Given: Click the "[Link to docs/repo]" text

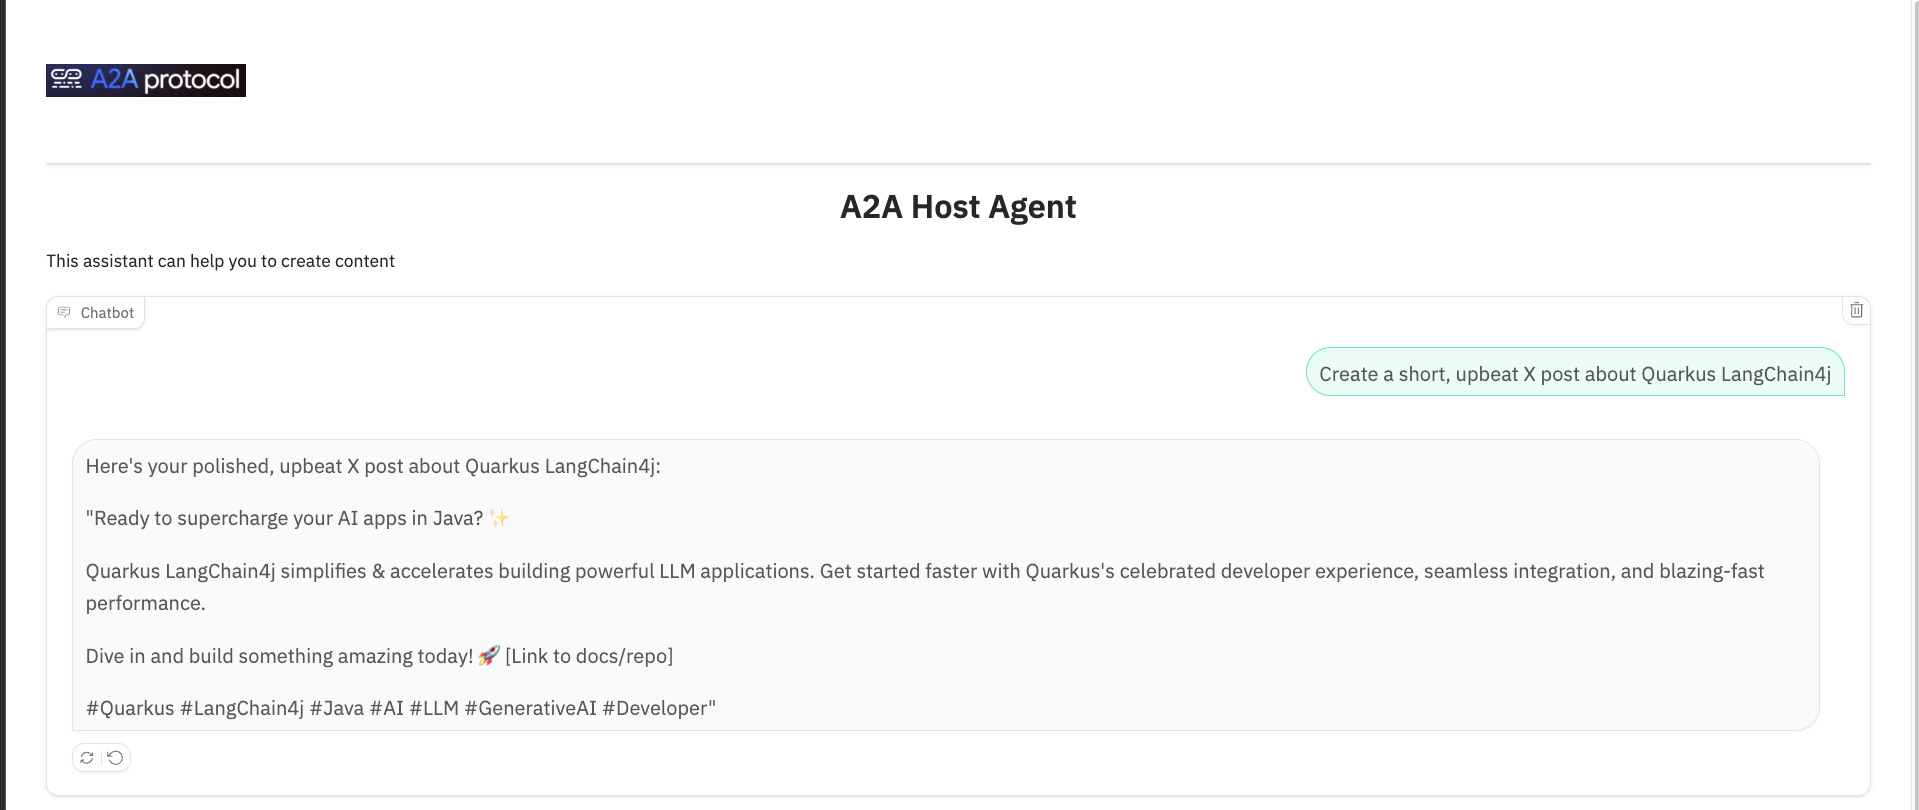Looking at the screenshot, I should point(589,656).
